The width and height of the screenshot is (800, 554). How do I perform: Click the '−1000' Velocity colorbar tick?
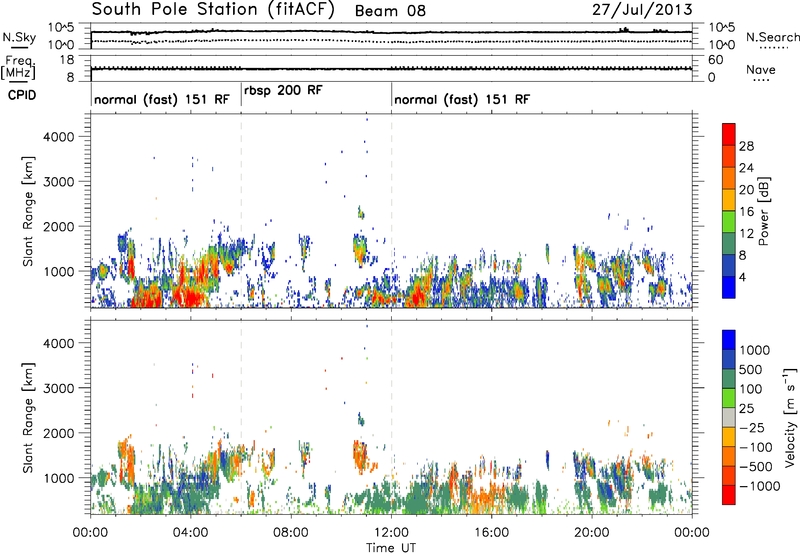click(x=760, y=486)
